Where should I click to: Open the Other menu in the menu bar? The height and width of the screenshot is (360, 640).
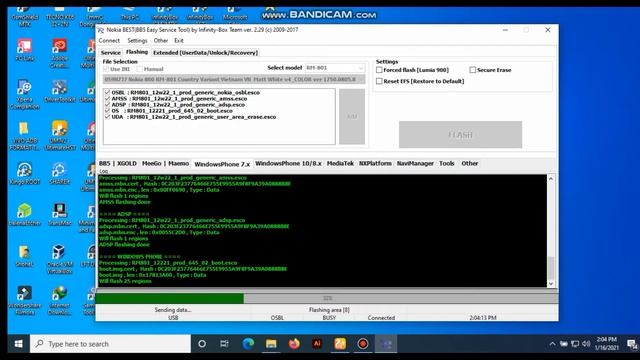coord(161,40)
